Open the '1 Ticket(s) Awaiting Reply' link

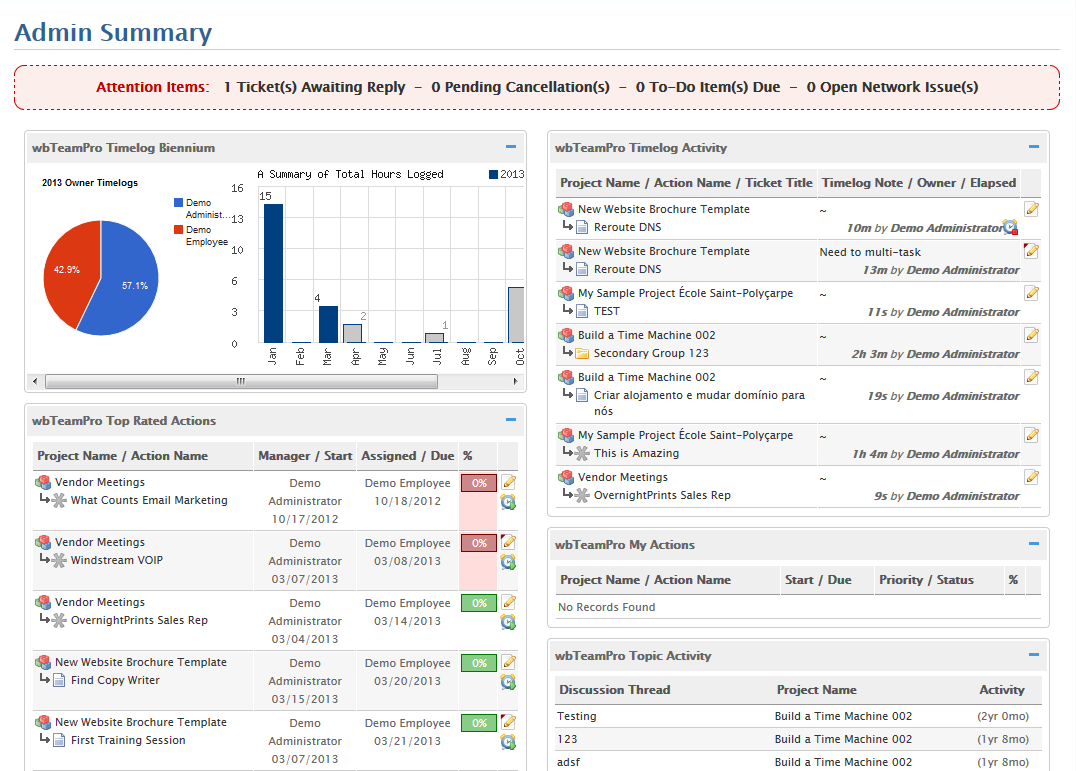pyautogui.click(x=314, y=87)
